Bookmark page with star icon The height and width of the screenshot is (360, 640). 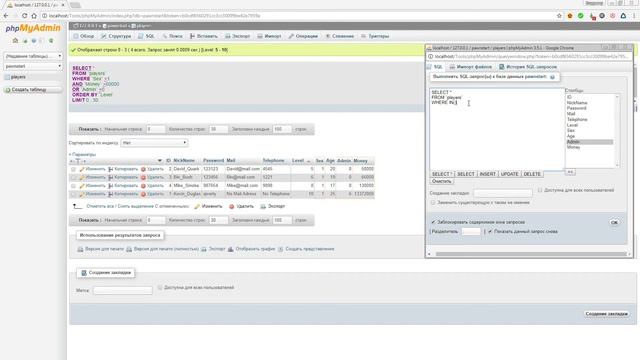coord(559,16)
